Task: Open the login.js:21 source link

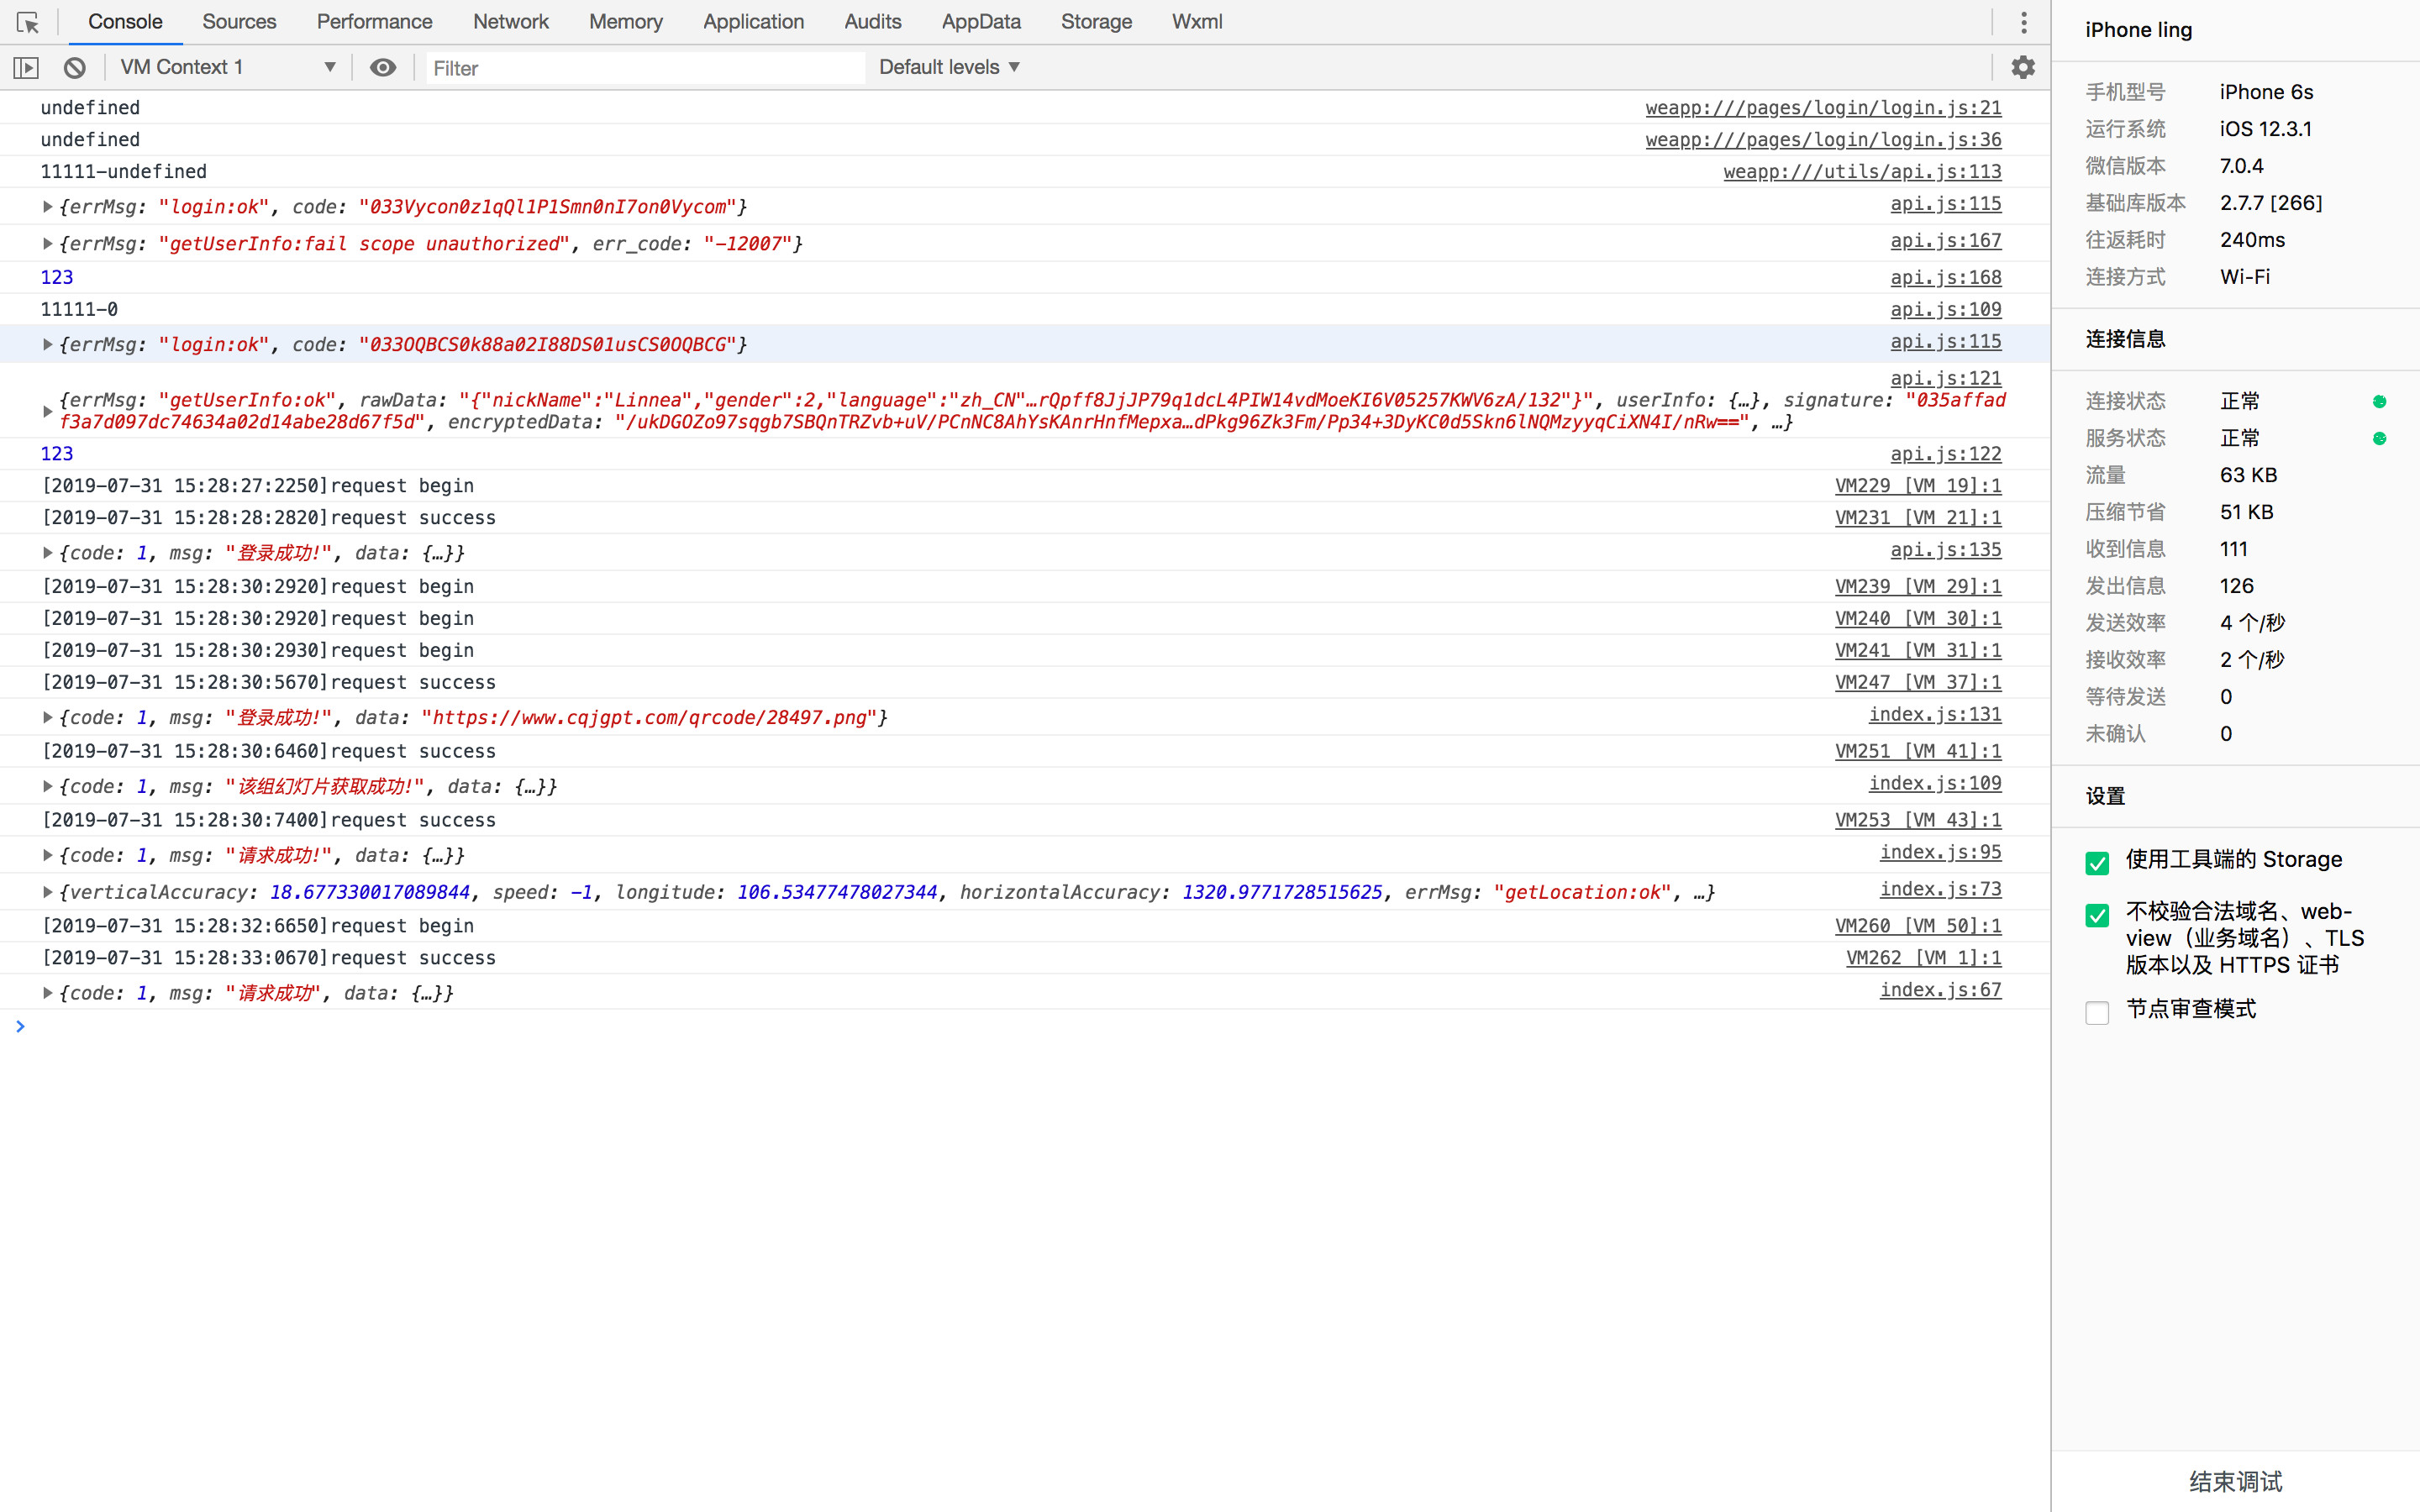Action: tap(1822, 108)
